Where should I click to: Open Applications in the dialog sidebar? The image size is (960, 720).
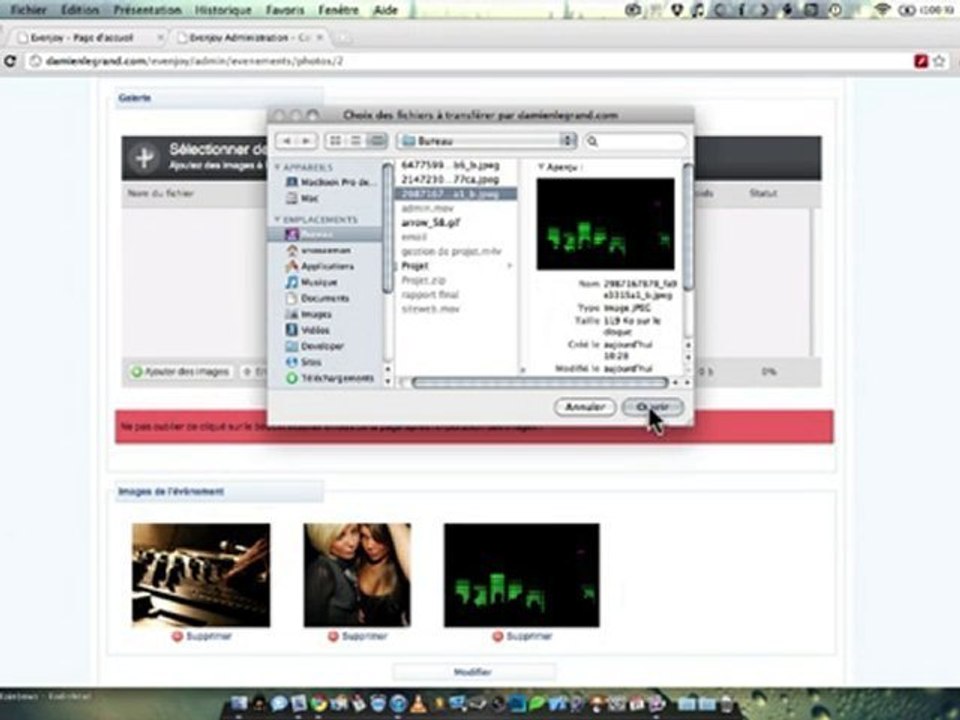[320, 266]
